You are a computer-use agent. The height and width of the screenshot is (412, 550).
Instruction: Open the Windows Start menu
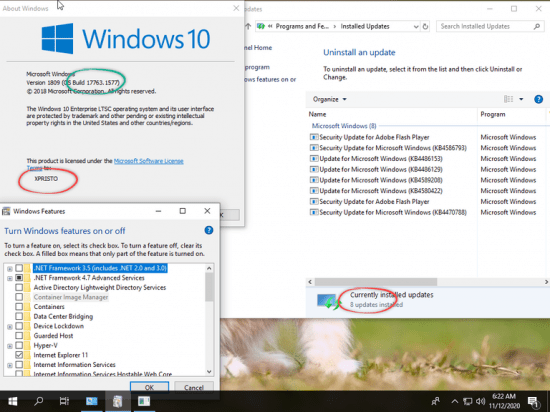[x=13, y=401]
